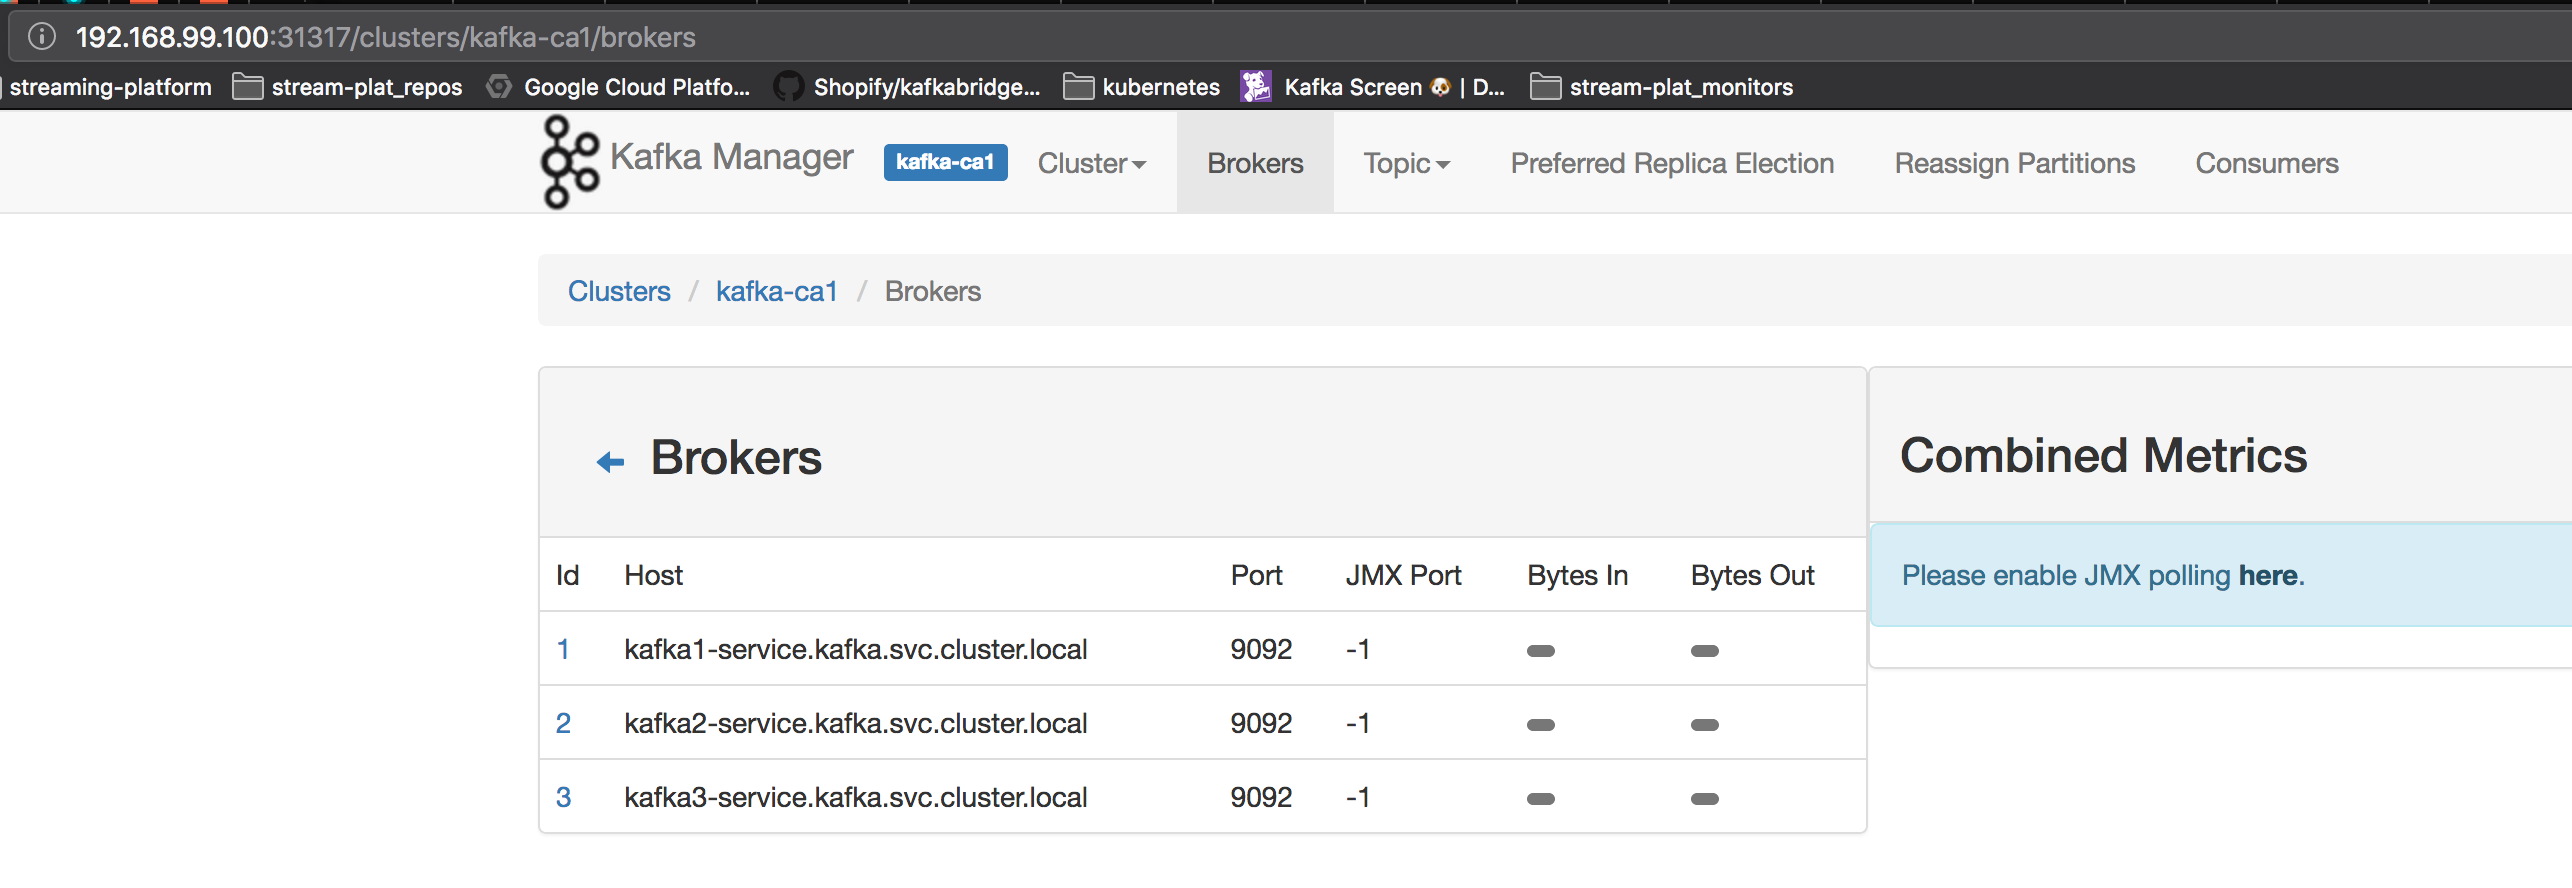Click Bytes In dash for kafka2 row
This screenshot has width=2572, height=888.
tap(1541, 725)
